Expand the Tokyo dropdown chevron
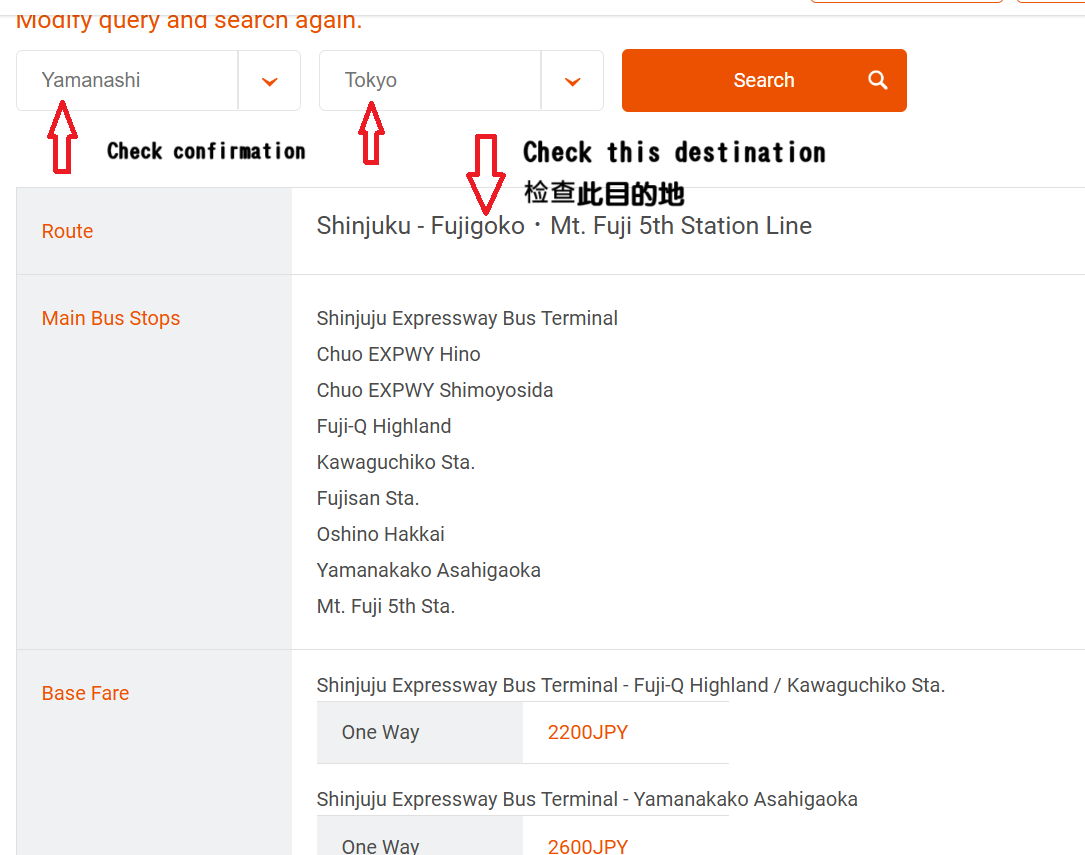The width and height of the screenshot is (1085, 855). (572, 81)
